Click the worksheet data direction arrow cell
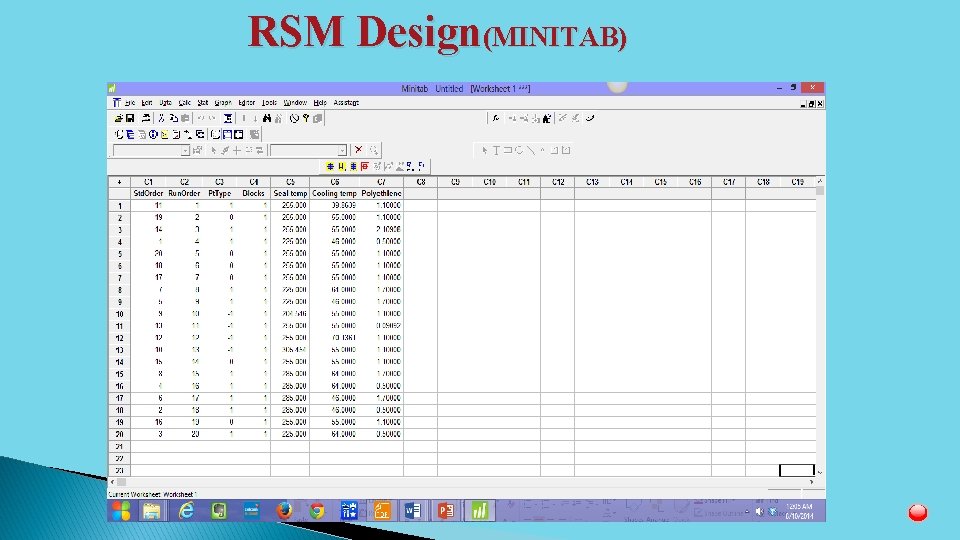Image resolution: width=960 pixels, height=540 pixels. point(119,182)
